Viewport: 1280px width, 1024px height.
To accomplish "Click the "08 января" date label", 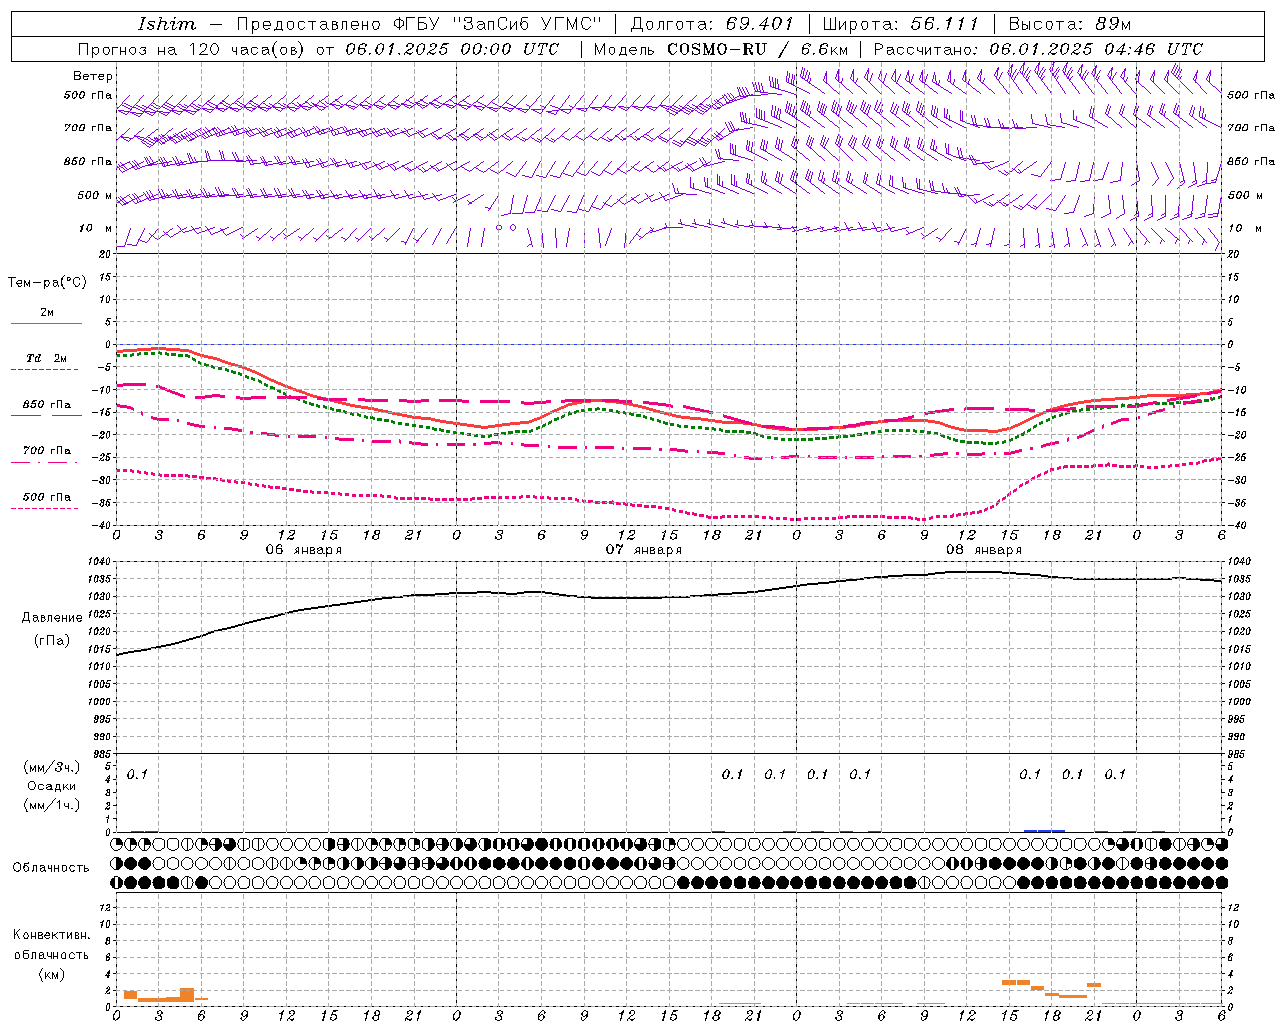I will (x=984, y=550).
